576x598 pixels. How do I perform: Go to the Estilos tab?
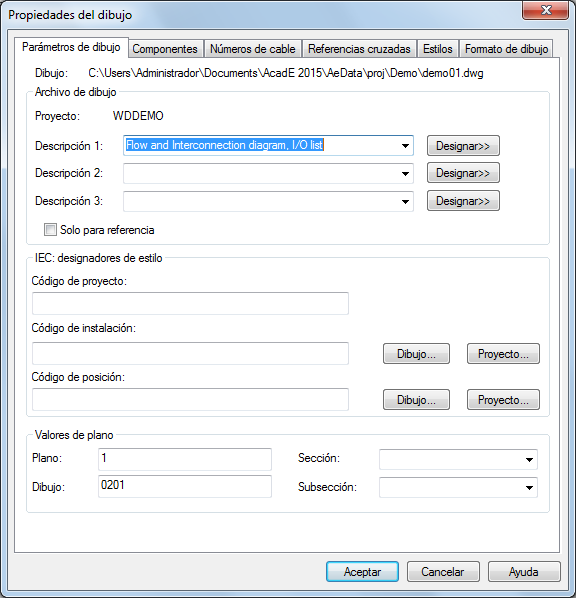[x=438, y=49]
